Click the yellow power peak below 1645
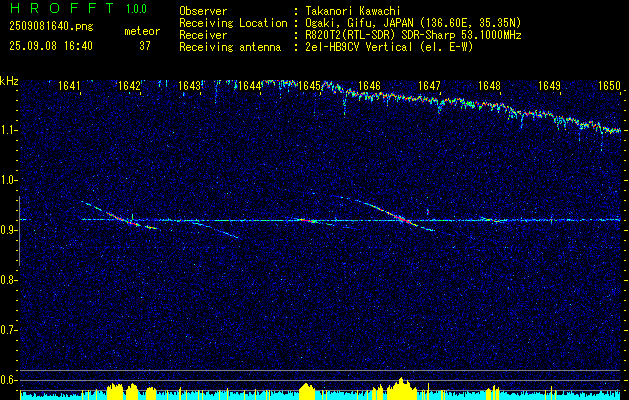Screen dimensions: 629x400 tap(307, 391)
